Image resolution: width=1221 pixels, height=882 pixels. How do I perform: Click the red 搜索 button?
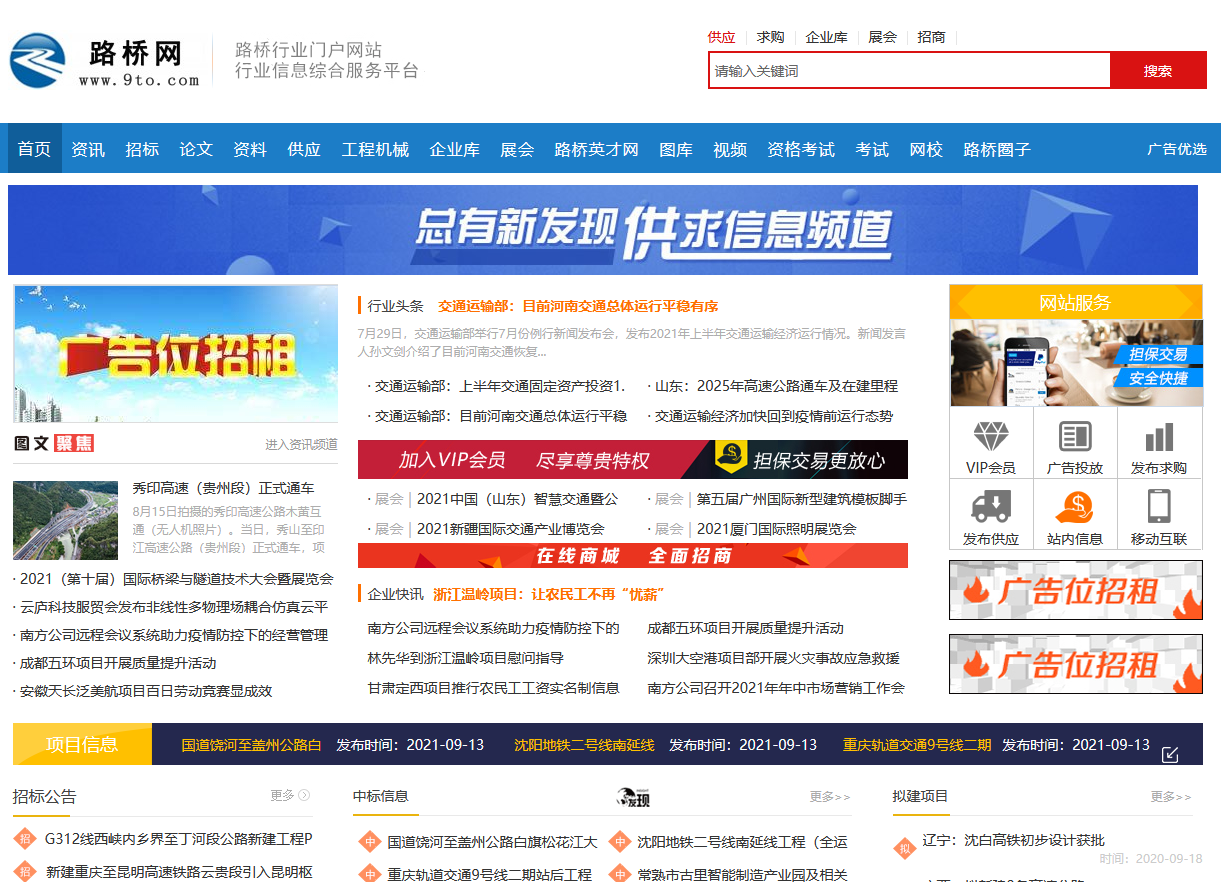pos(1158,71)
